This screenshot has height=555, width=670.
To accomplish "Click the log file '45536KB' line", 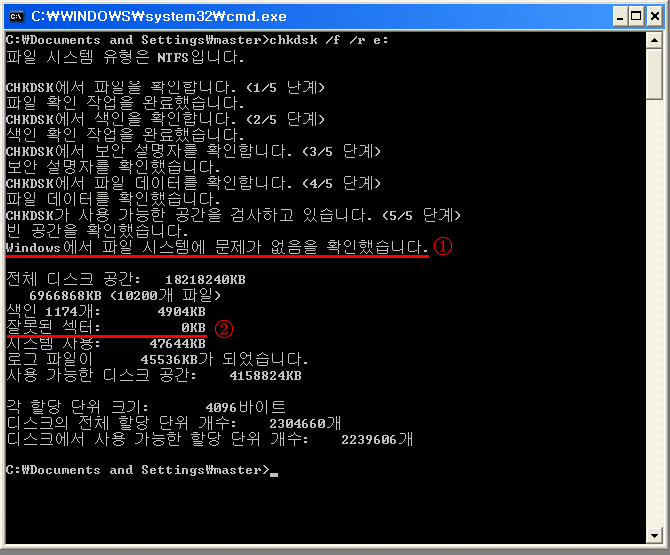I will [x=157, y=359].
